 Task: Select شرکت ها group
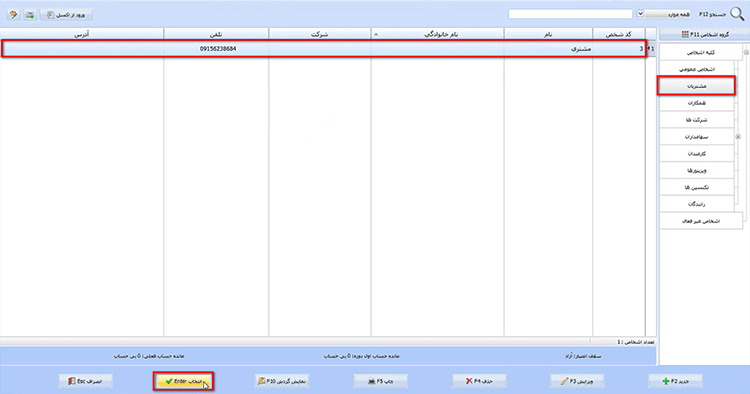697,120
